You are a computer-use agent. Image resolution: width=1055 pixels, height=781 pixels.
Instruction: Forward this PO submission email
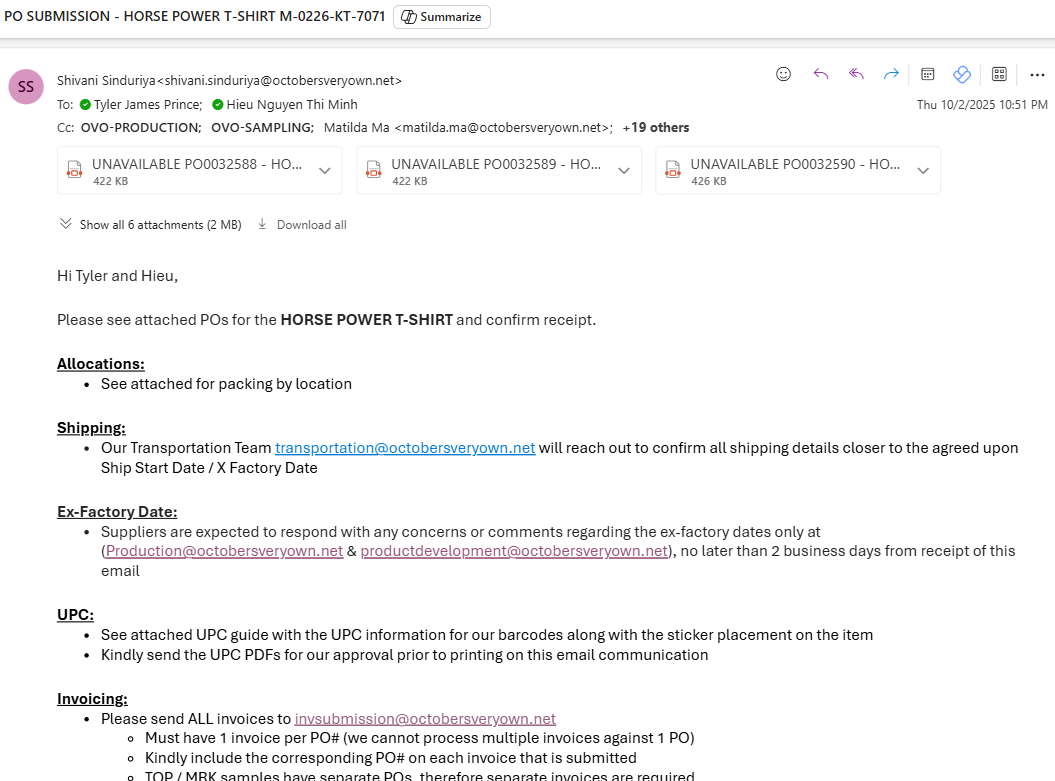[x=891, y=74]
